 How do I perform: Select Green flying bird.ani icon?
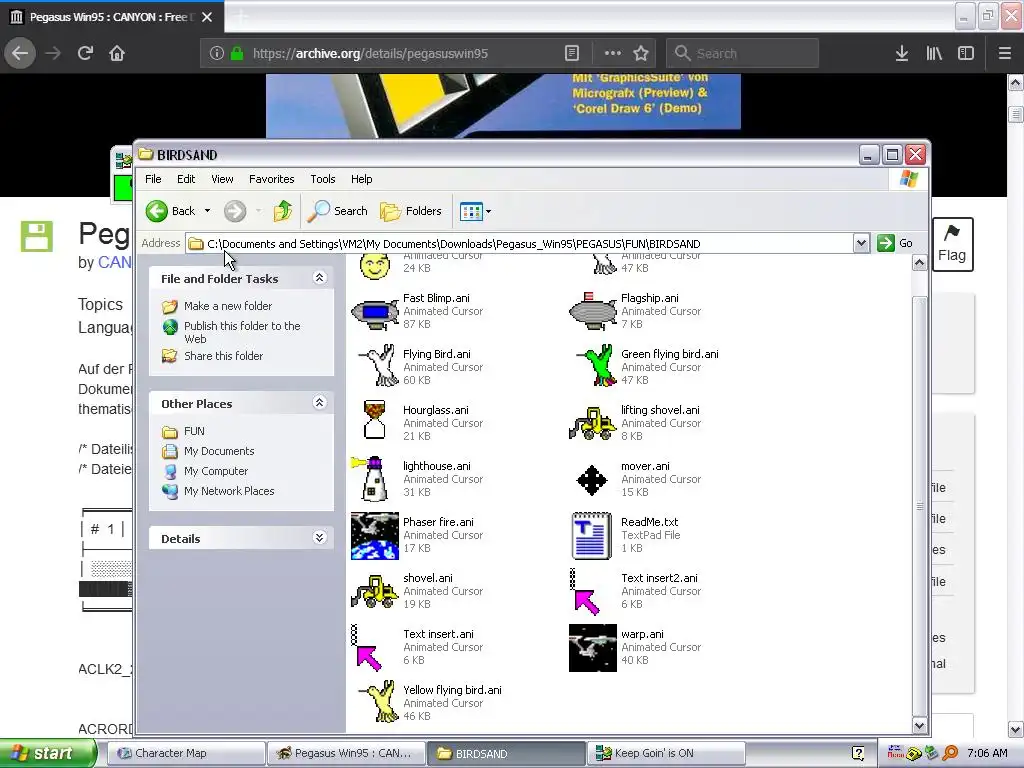coord(596,366)
